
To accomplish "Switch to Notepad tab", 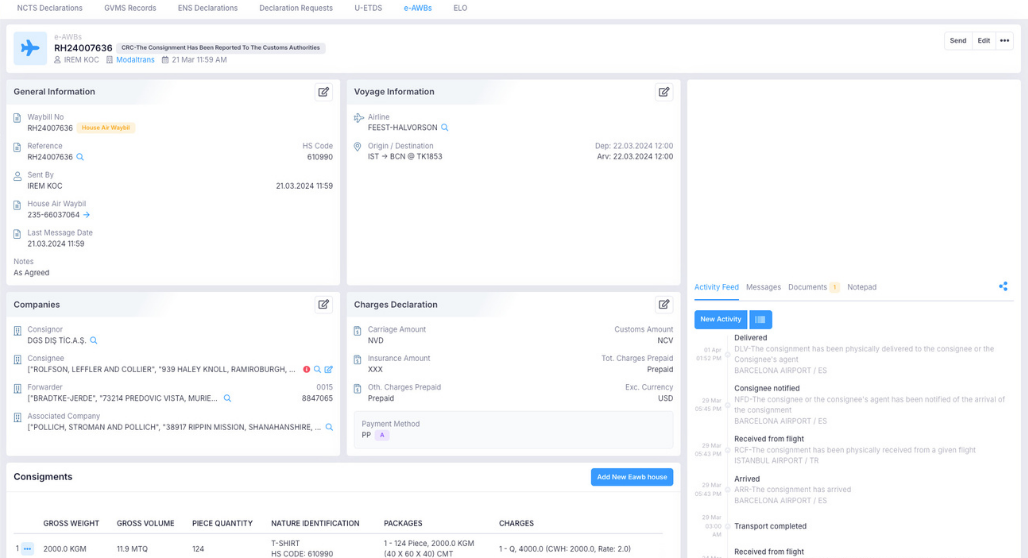I will 861,287.
